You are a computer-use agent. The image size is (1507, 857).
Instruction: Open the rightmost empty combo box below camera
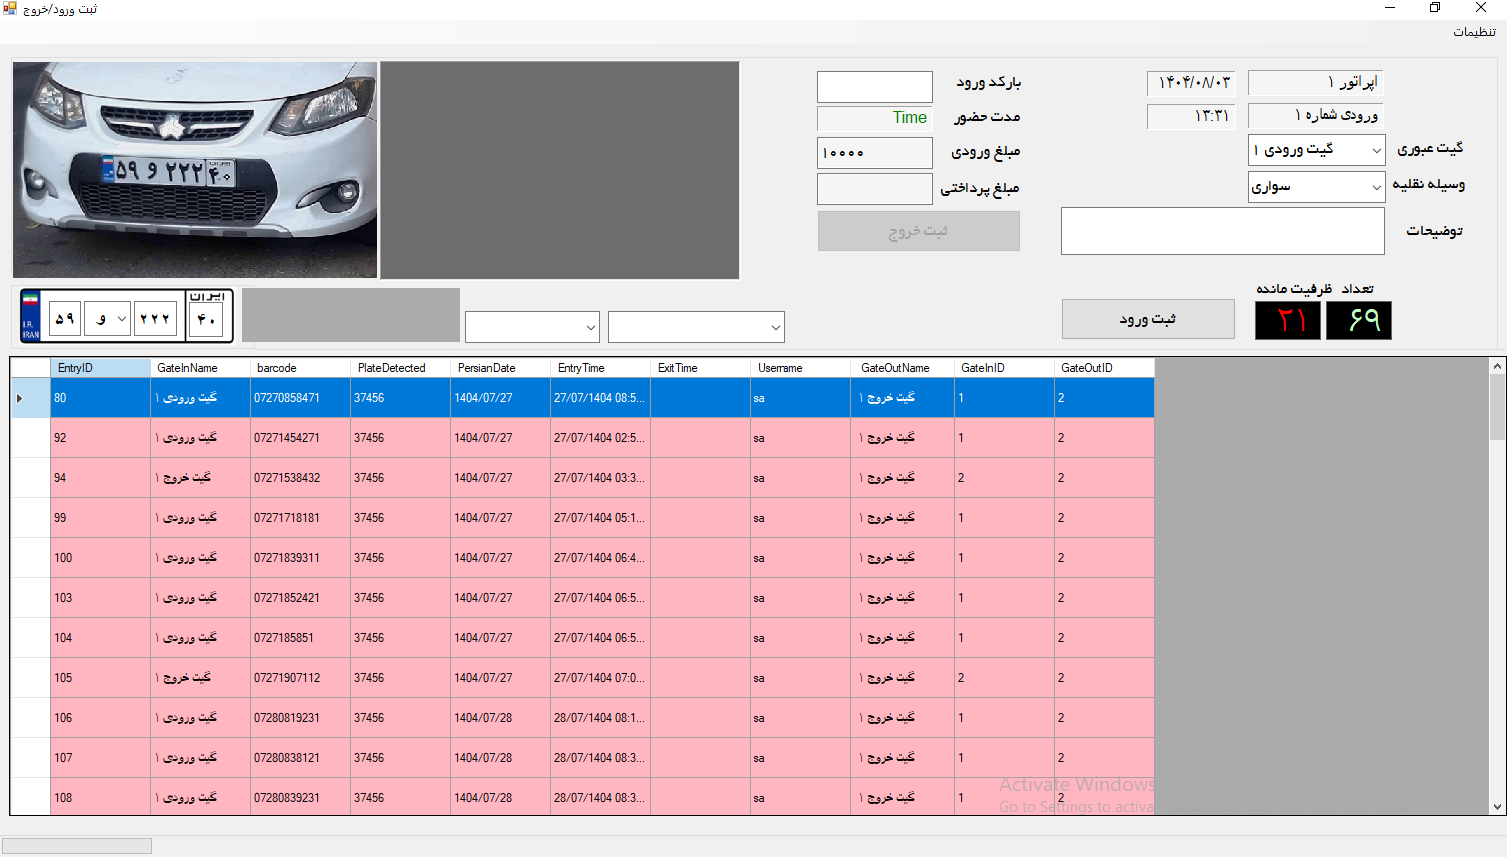[x=775, y=327]
